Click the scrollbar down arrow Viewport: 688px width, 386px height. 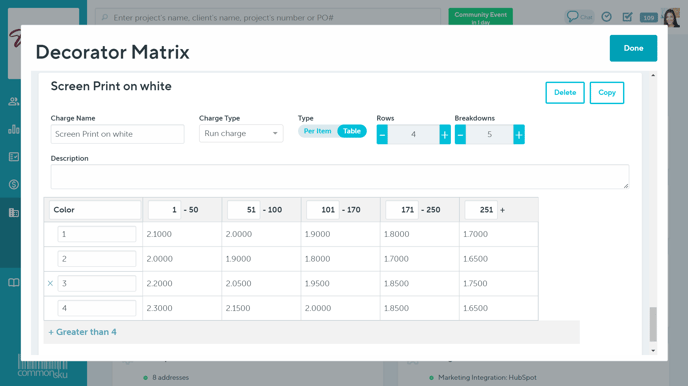(653, 350)
